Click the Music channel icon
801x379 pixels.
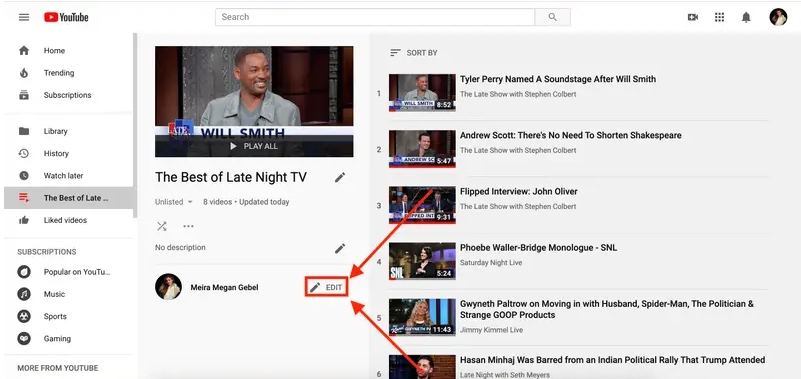pyautogui.click(x=24, y=294)
